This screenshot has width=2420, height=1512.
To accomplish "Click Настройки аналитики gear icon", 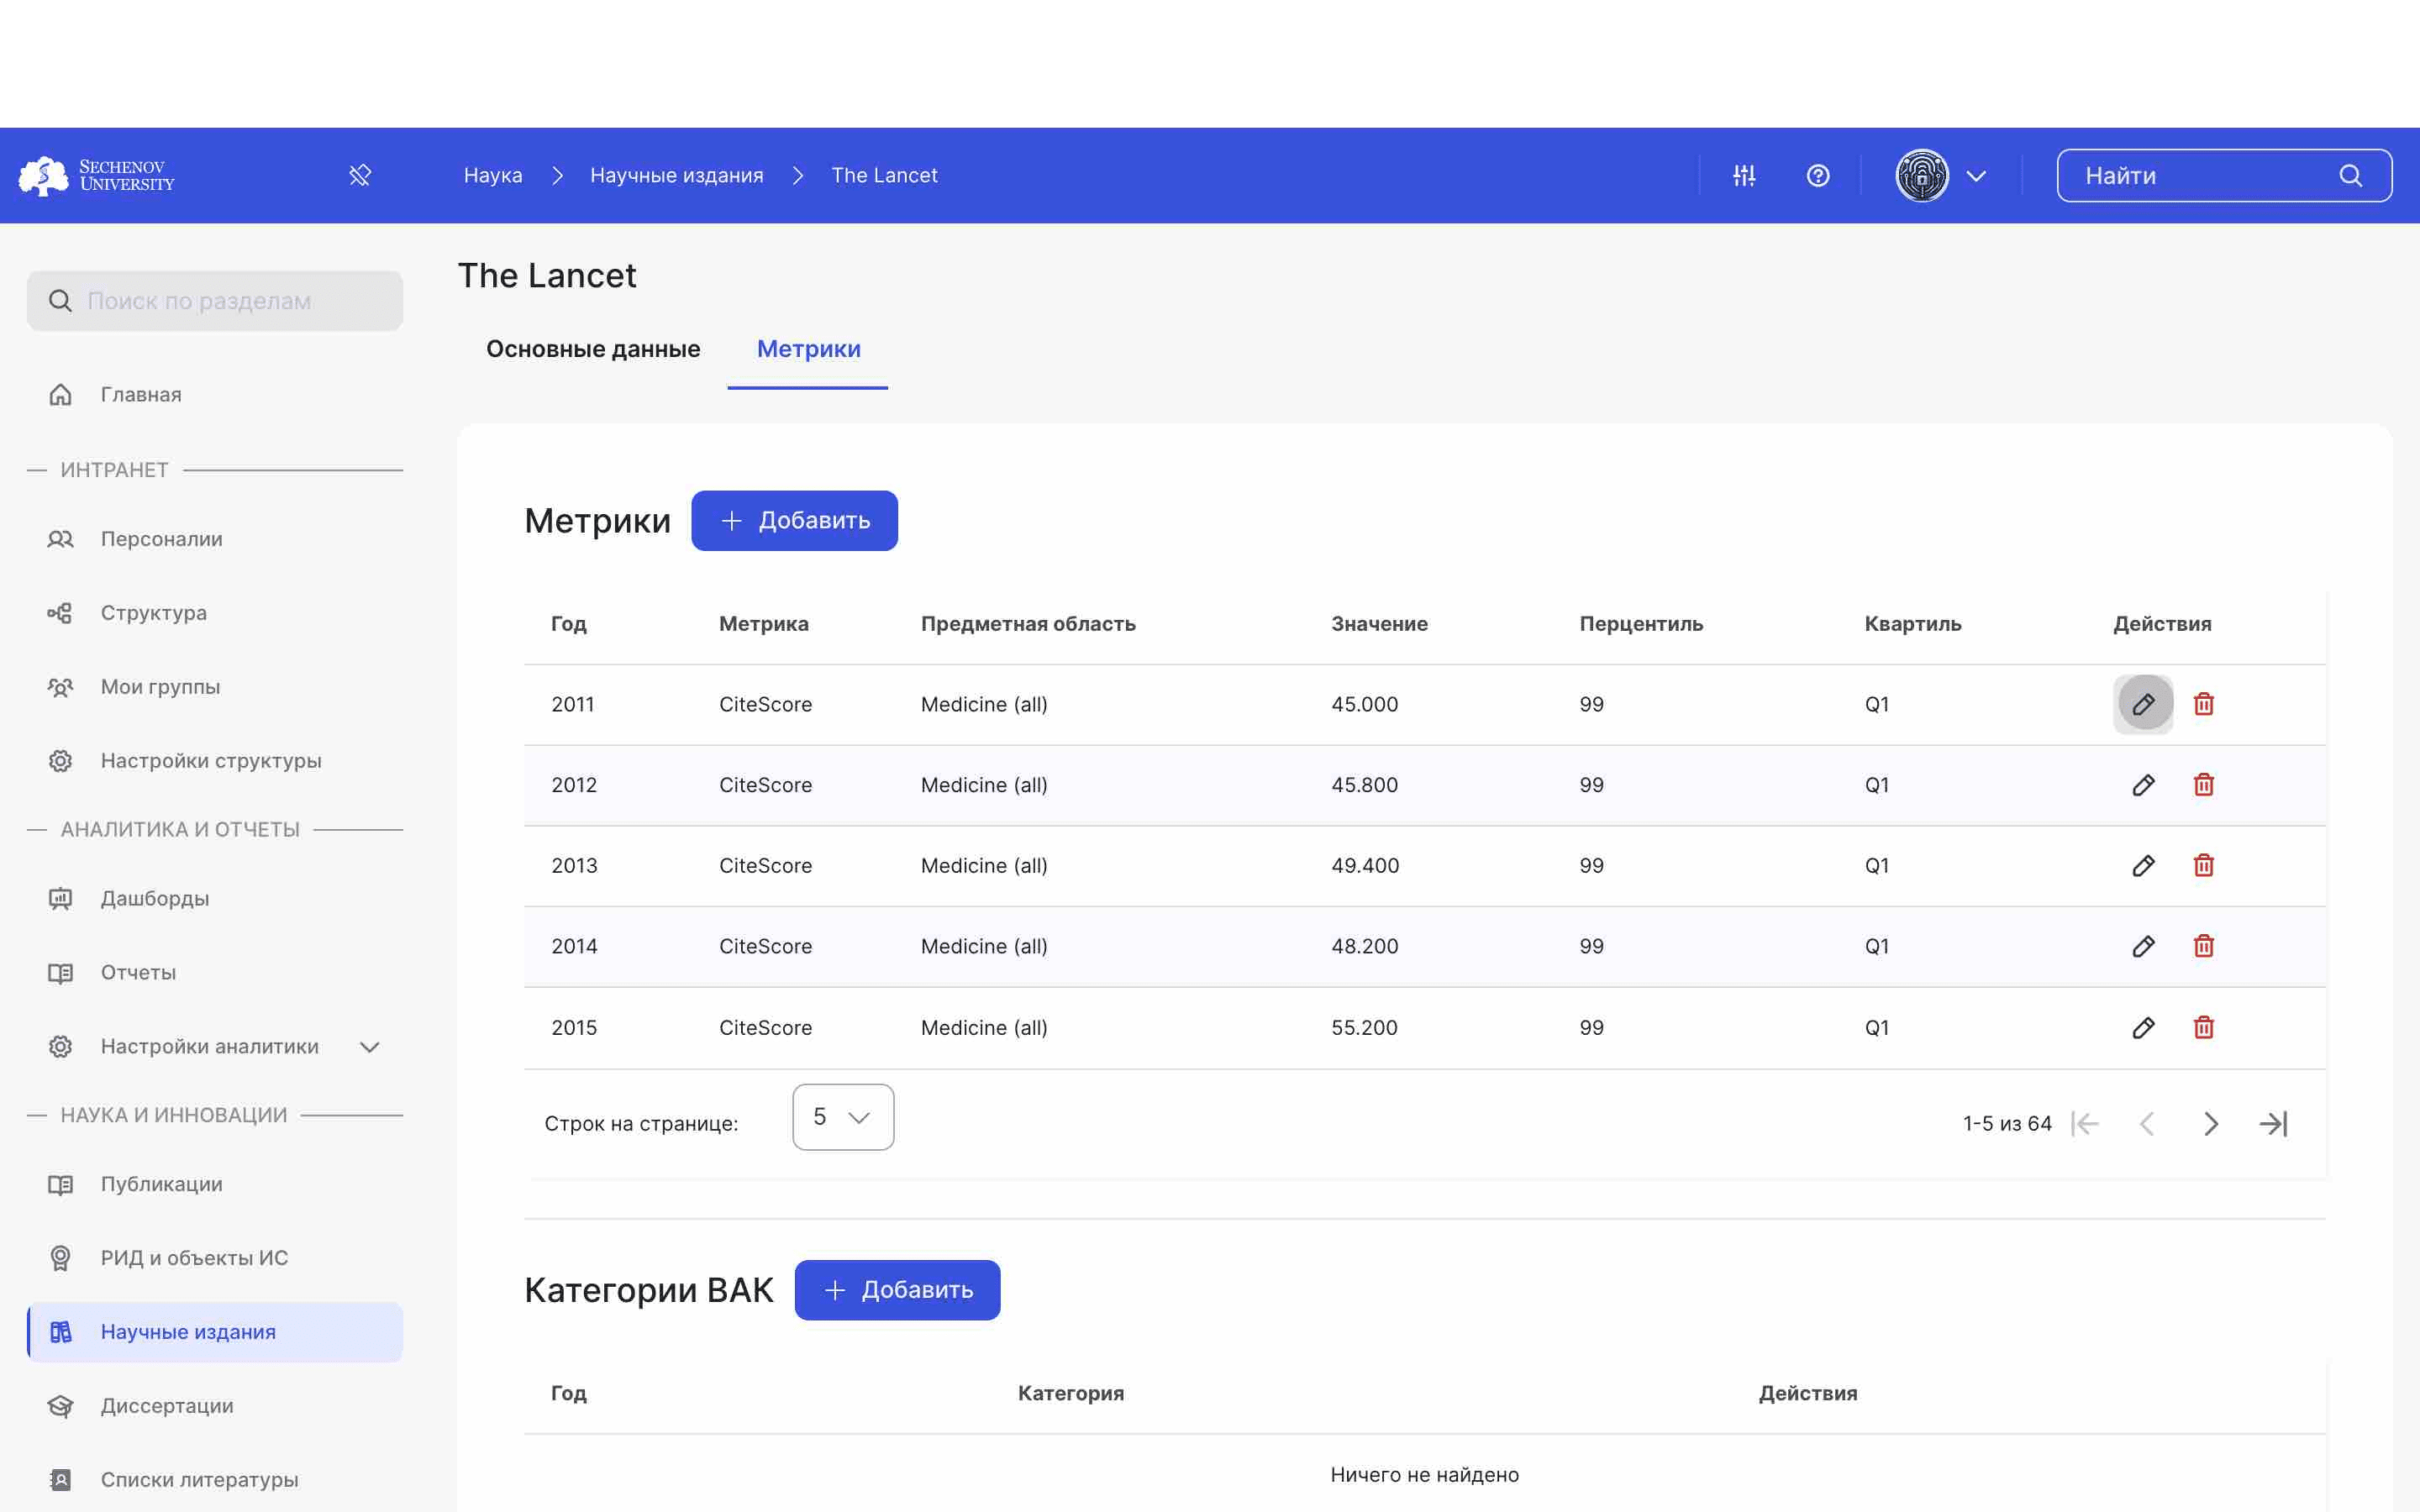I will 60,1047.
